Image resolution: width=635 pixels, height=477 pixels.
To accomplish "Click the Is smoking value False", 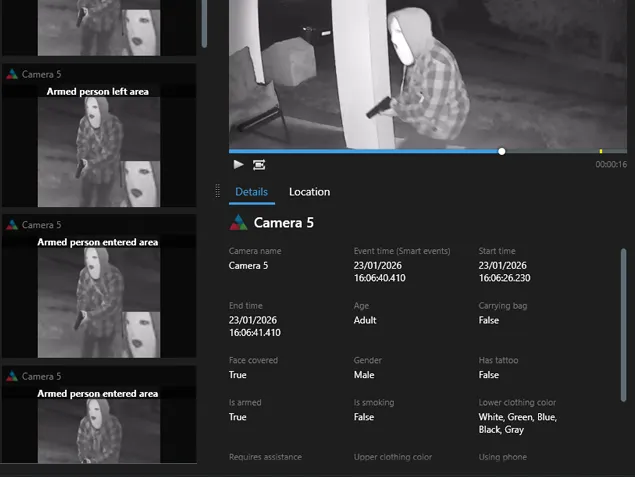I will point(364,417).
